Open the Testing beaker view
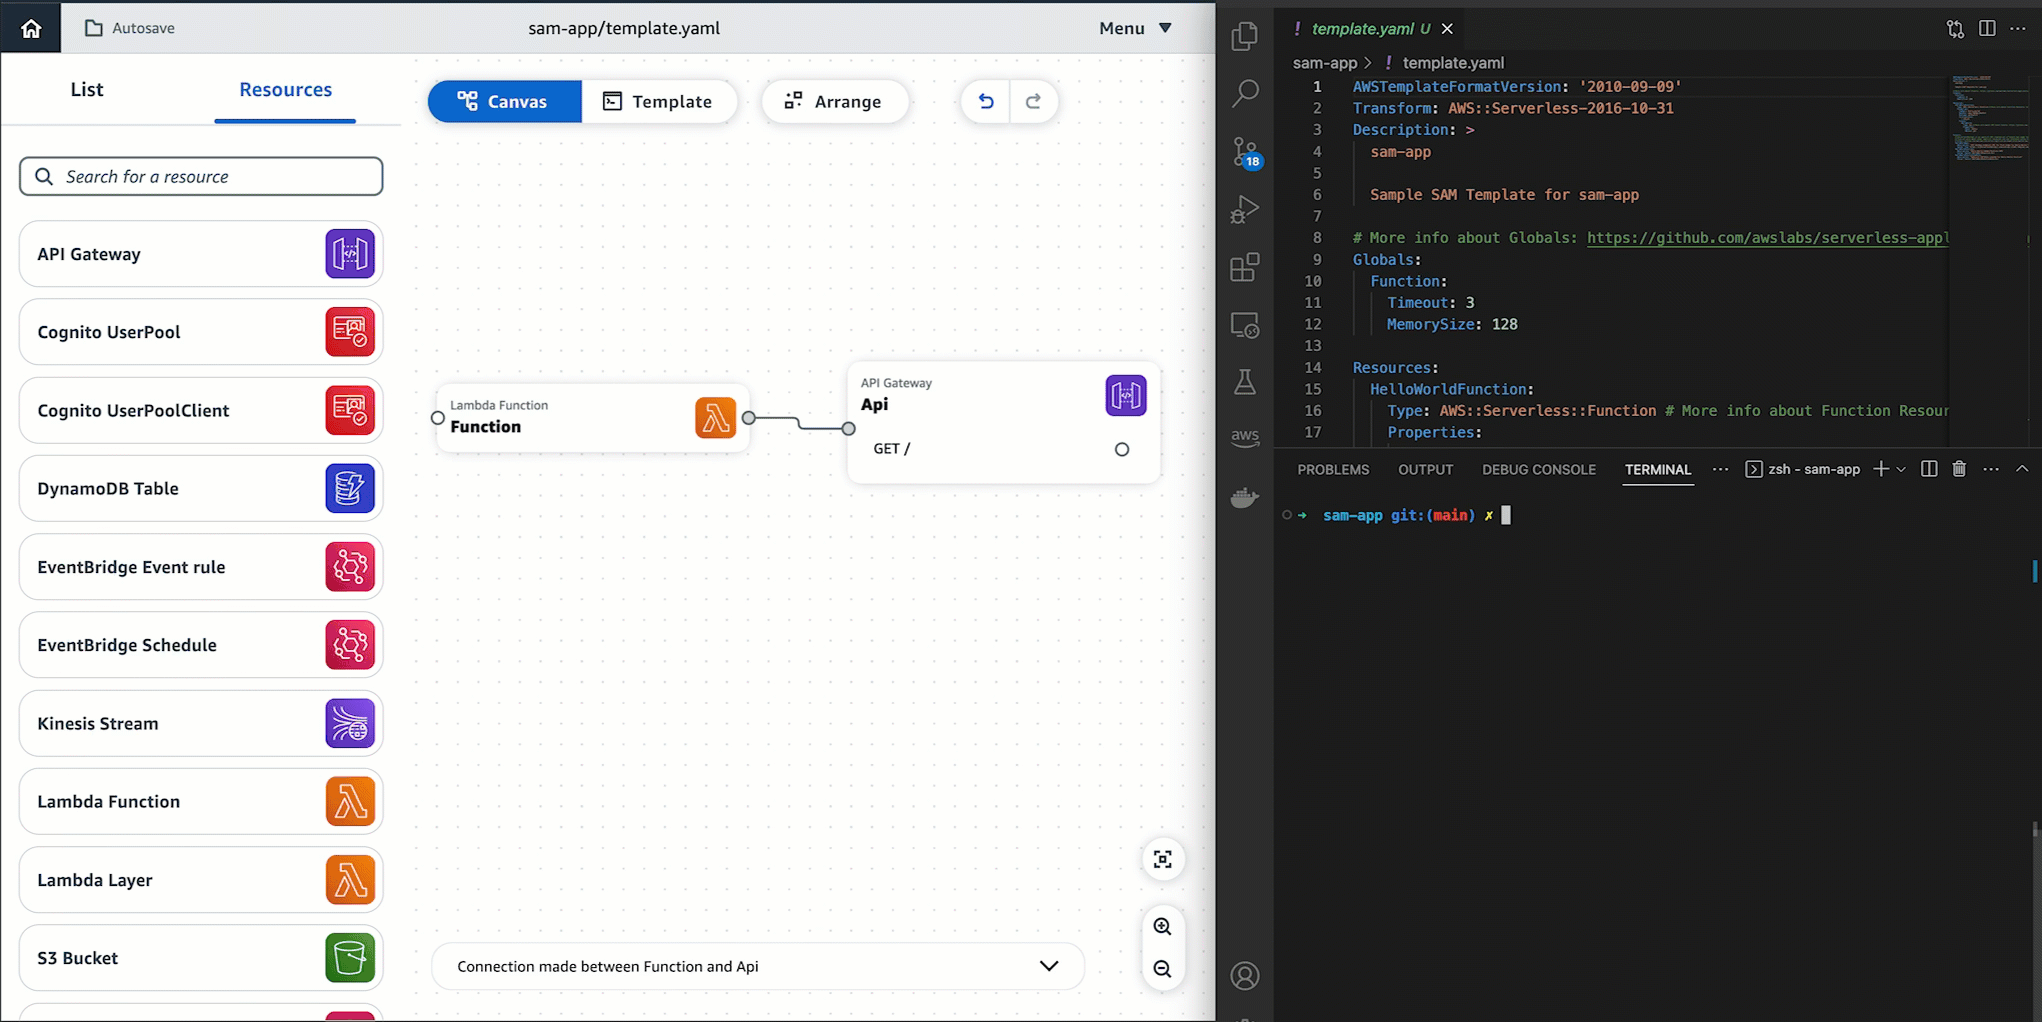 (x=1245, y=381)
